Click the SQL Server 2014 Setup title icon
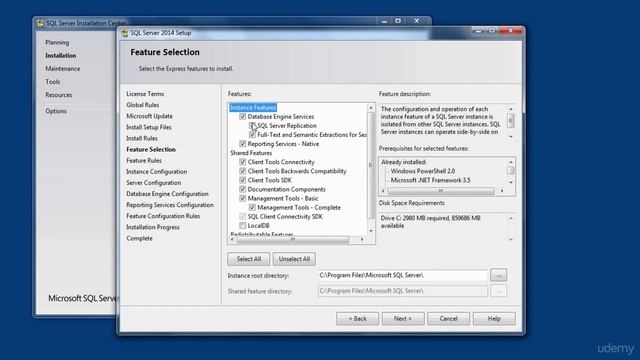The width and height of the screenshot is (640, 360). pyautogui.click(x=125, y=33)
